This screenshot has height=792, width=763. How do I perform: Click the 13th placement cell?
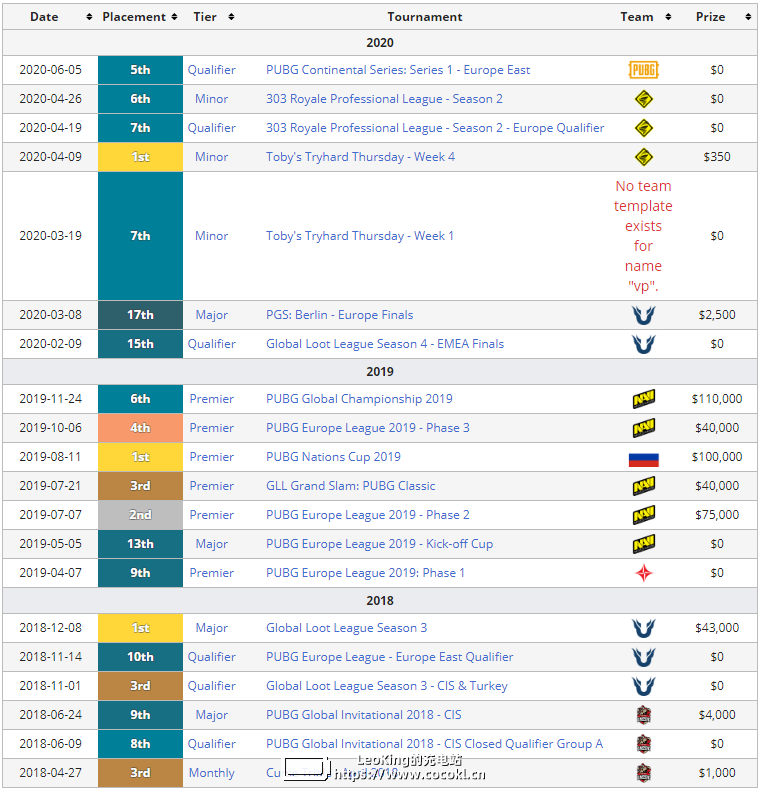click(140, 544)
